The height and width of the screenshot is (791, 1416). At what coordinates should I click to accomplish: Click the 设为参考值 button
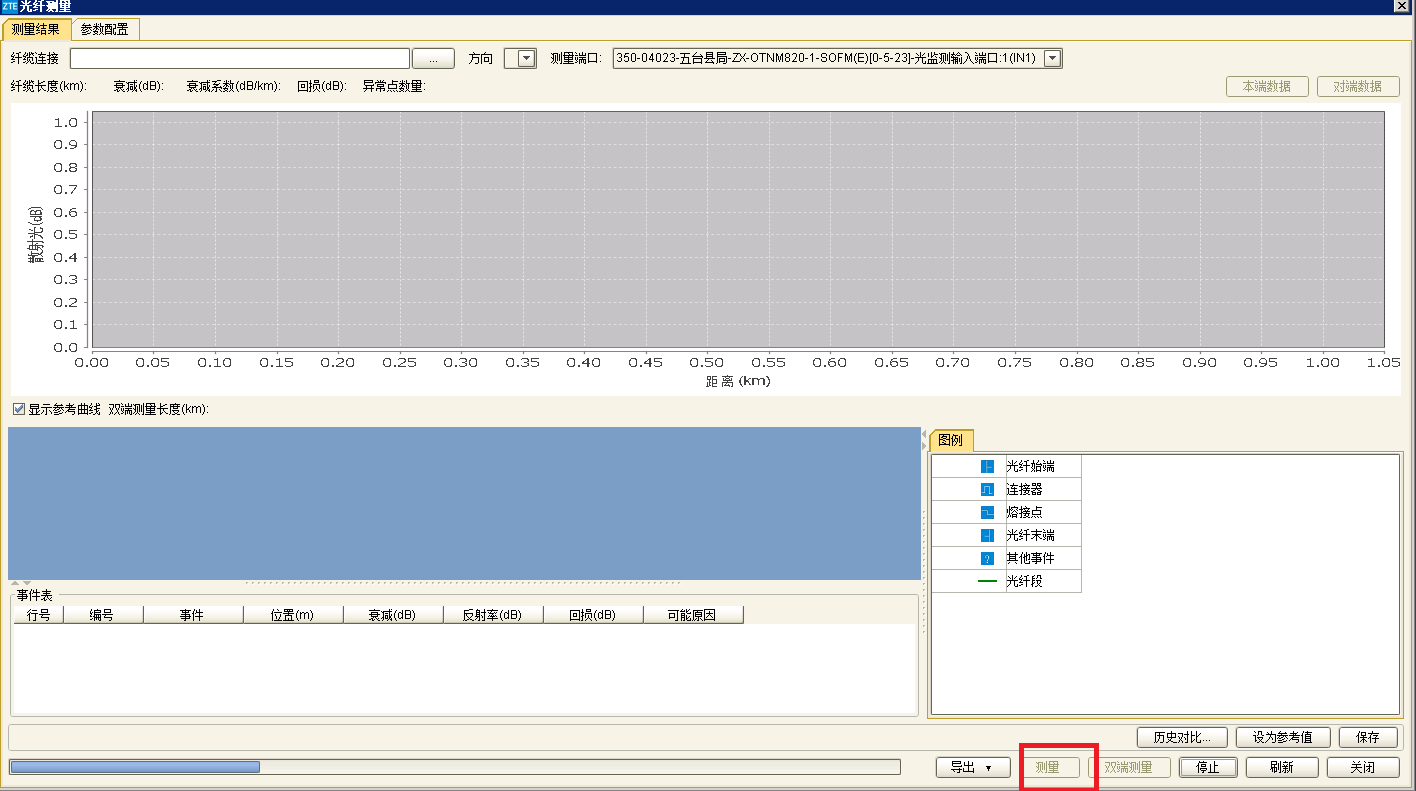click(x=1282, y=737)
